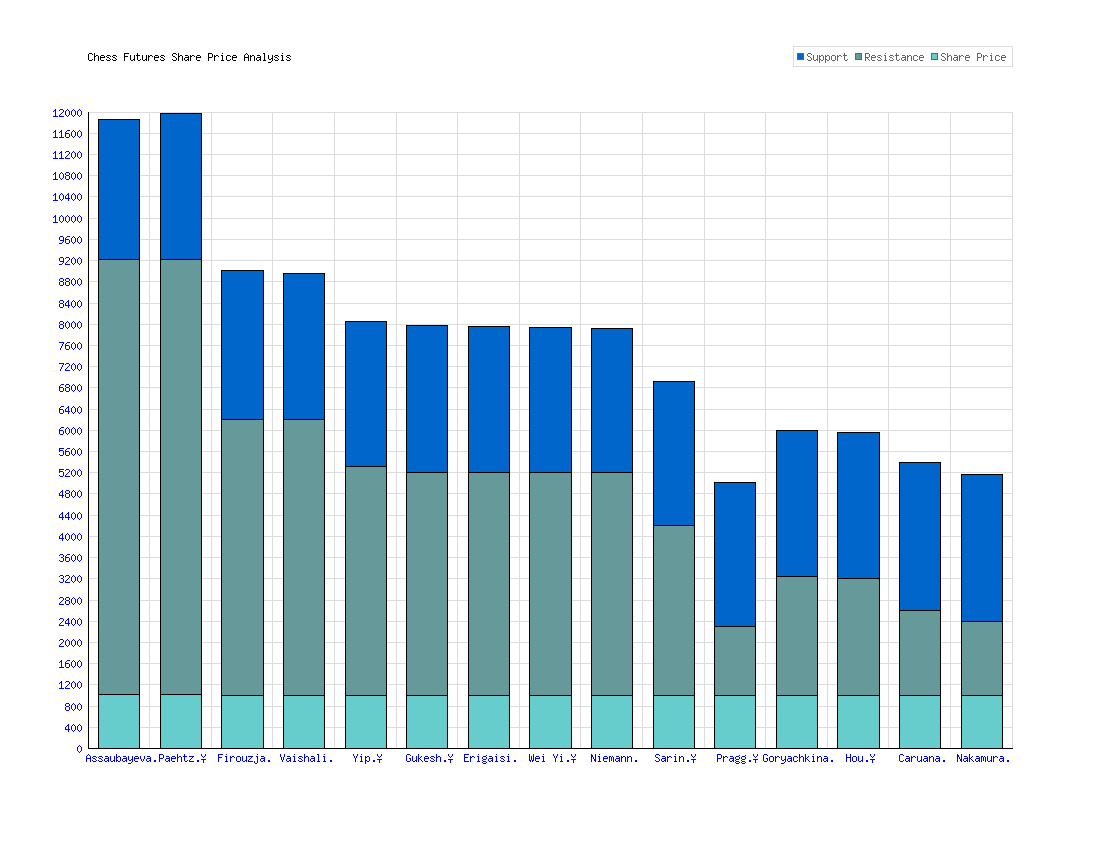This screenshot has width=1100, height=850.
Task: Click the 12000 y-axis label
Action: click(x=67, y=113)
